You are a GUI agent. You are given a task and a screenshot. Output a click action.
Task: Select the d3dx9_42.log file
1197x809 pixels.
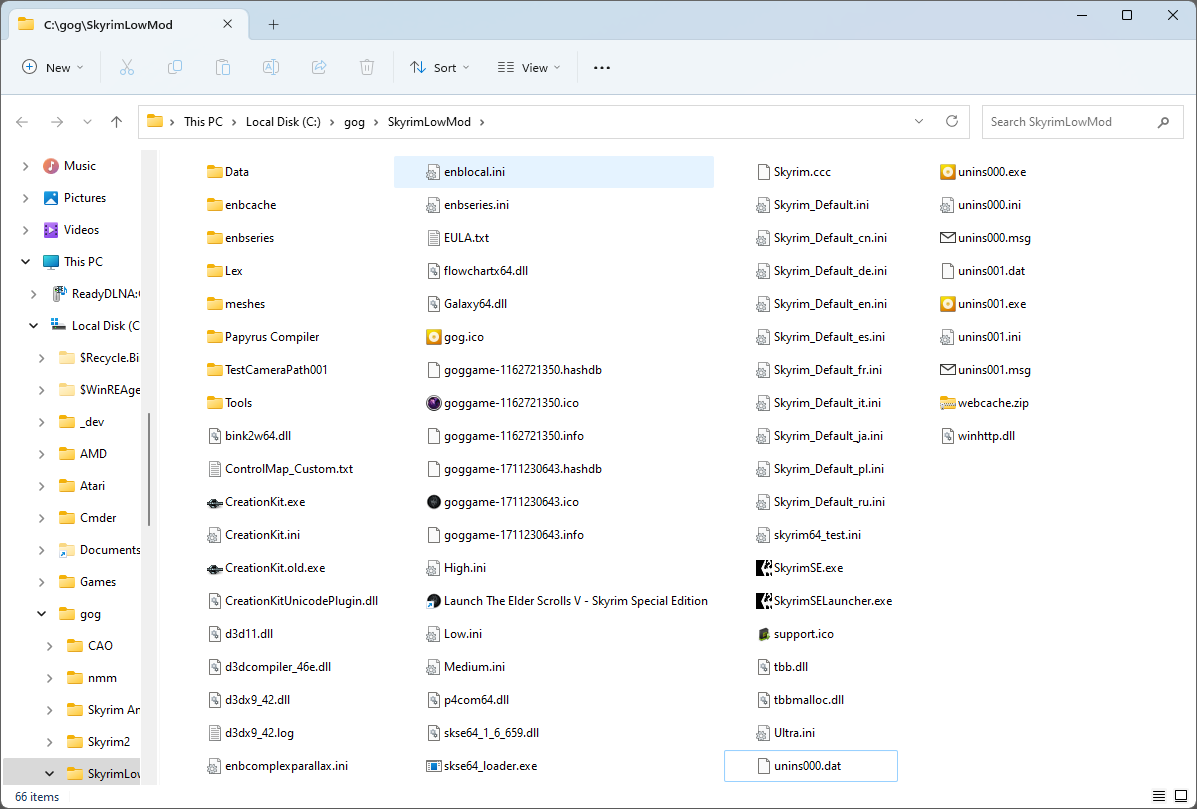click(250, 733)
